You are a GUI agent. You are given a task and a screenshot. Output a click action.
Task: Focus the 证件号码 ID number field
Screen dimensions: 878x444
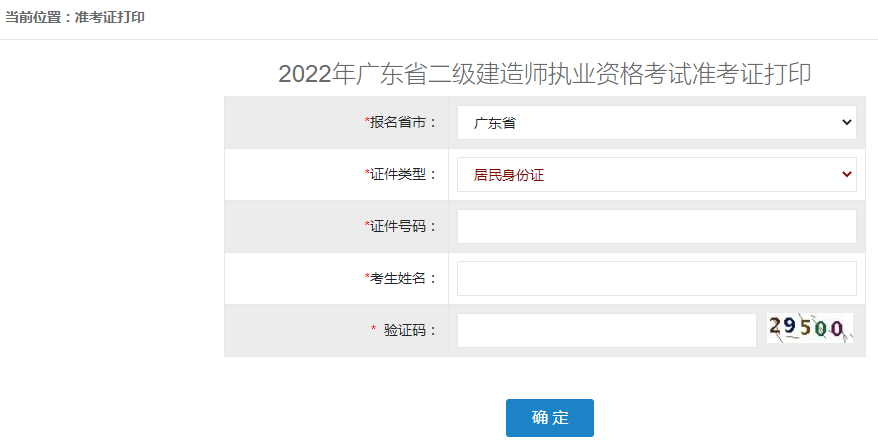pos(656,226)
